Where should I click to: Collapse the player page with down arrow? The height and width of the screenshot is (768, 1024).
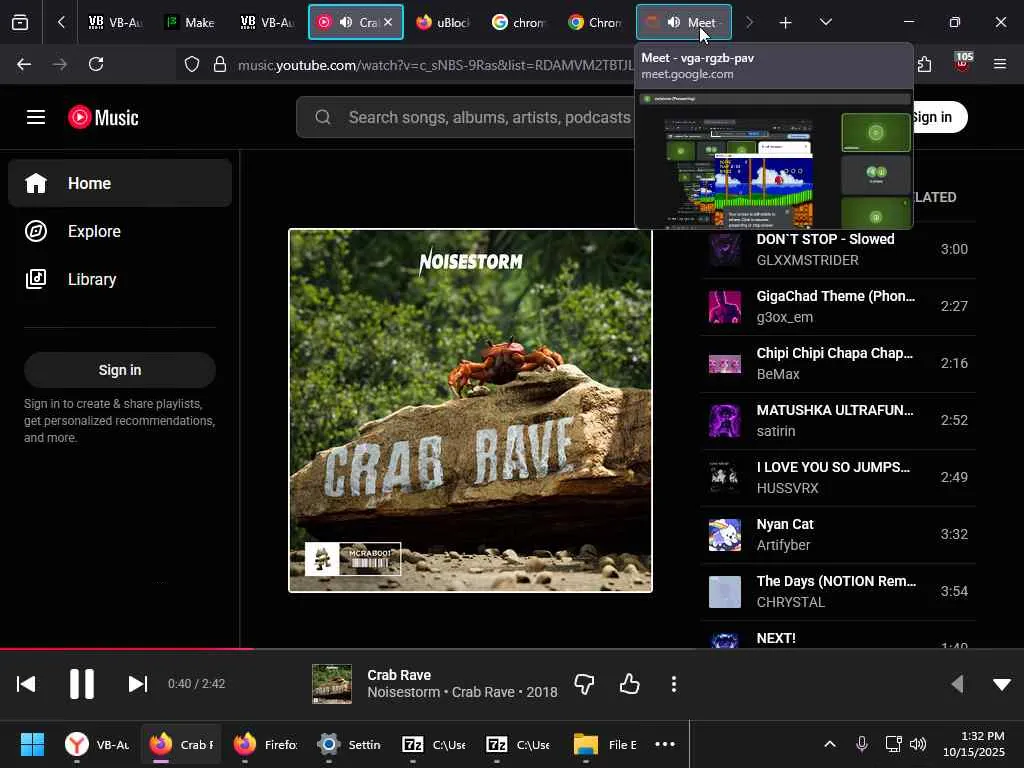pyautogui.click(x=1002, y=684)
